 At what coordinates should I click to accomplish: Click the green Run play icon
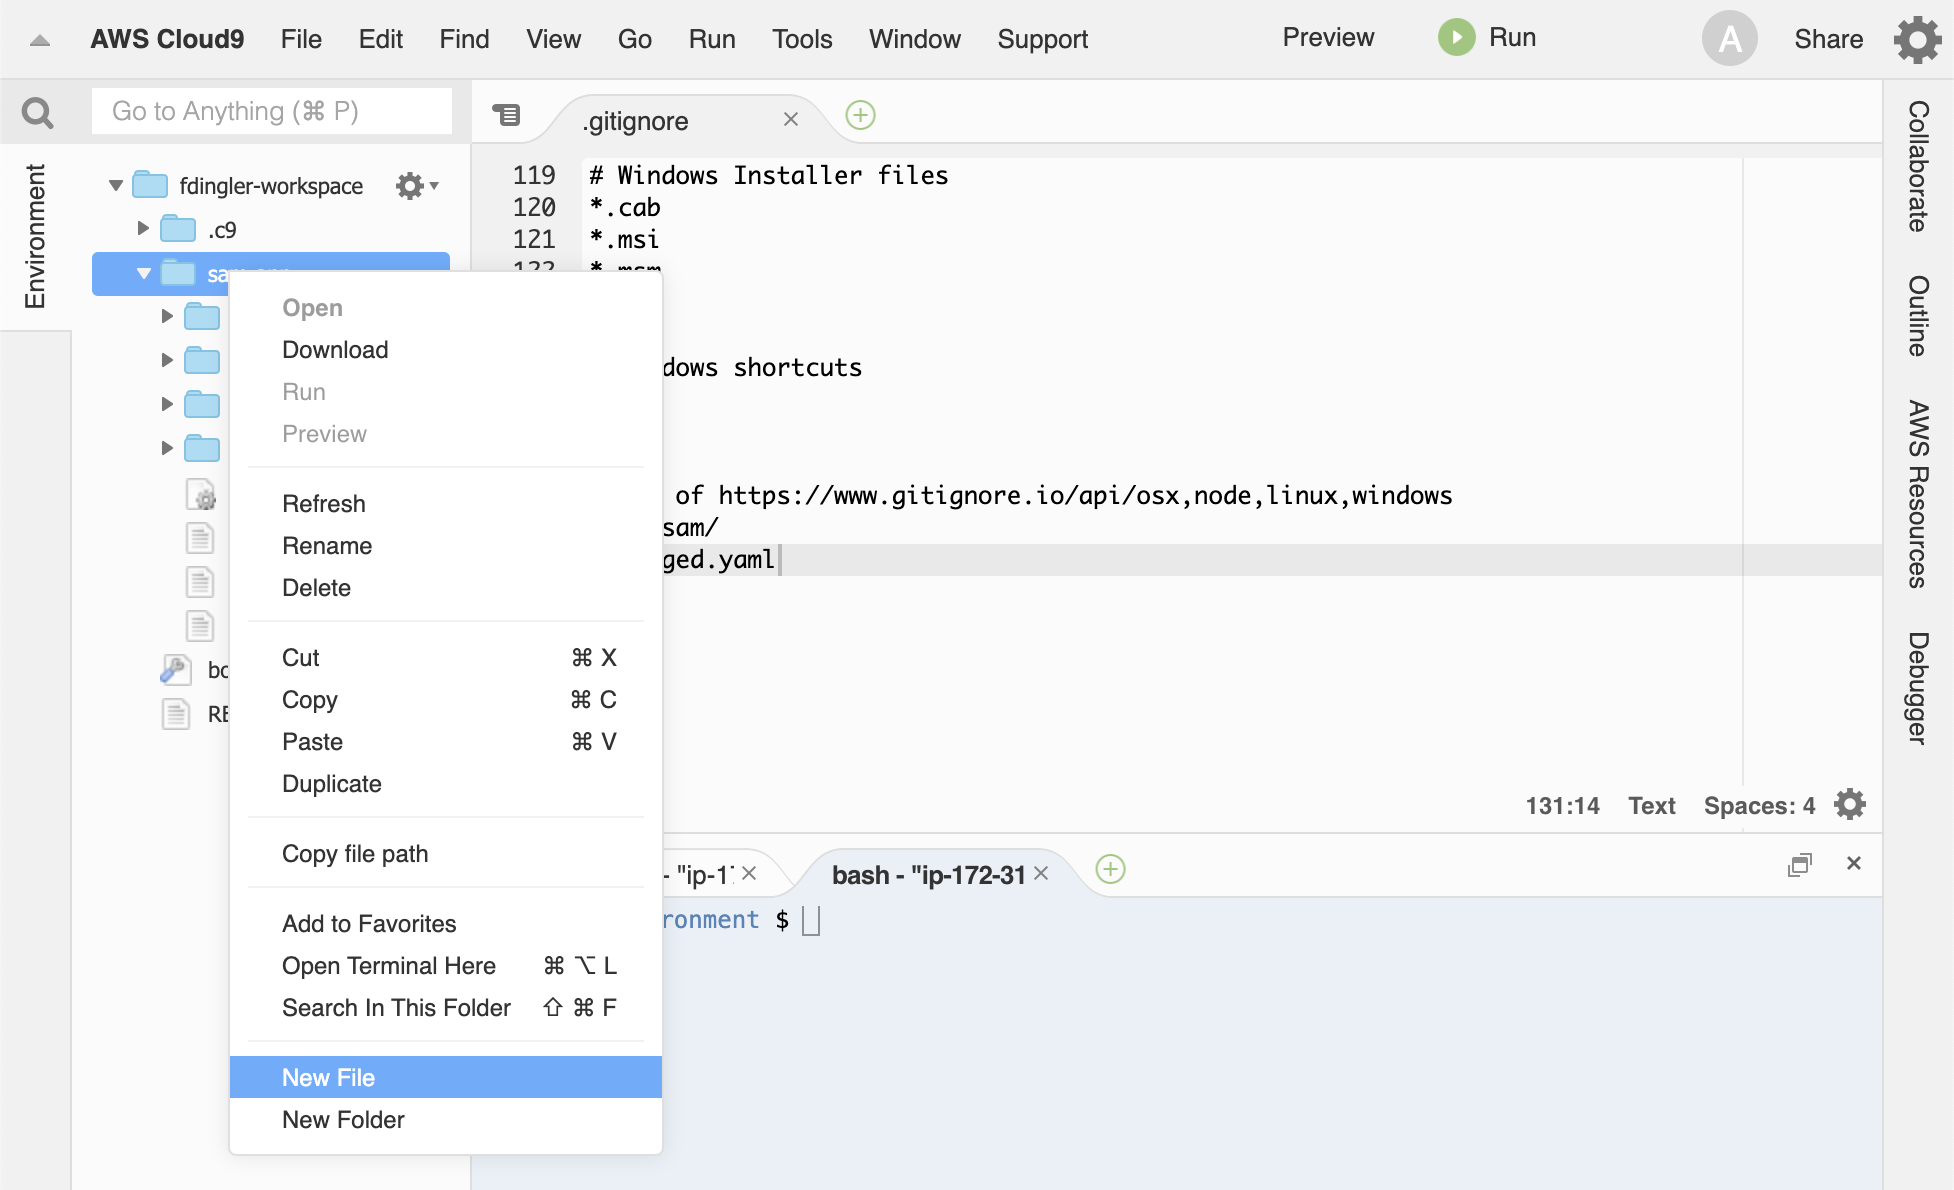click(1456, 38)
